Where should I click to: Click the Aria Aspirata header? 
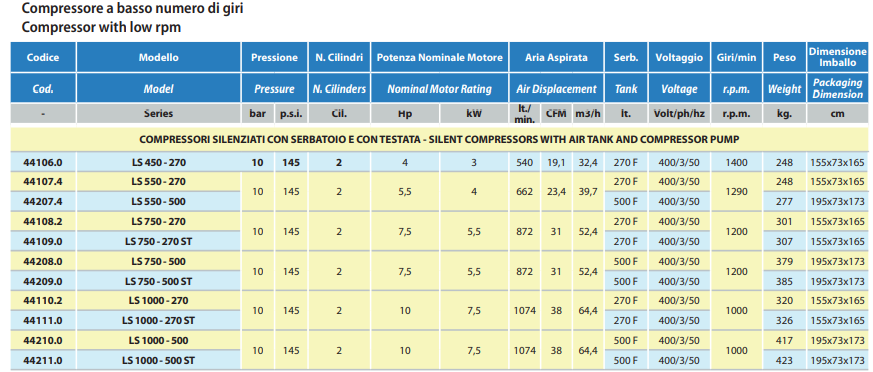[x=556, y=57]
